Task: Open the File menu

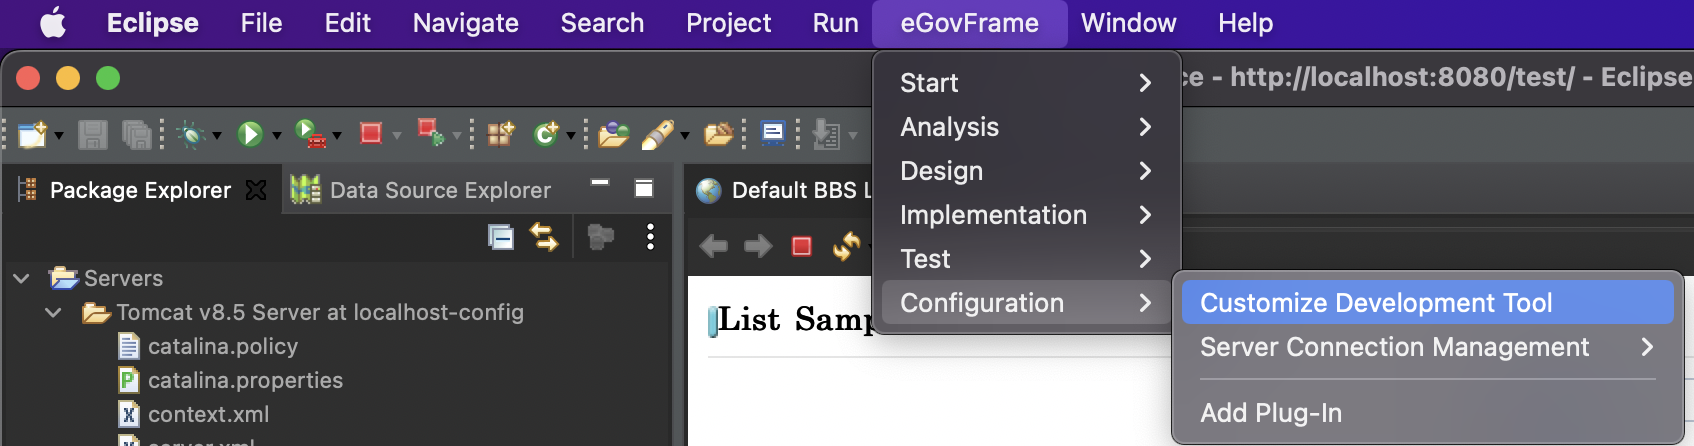Action: click(x=261, y=23)
